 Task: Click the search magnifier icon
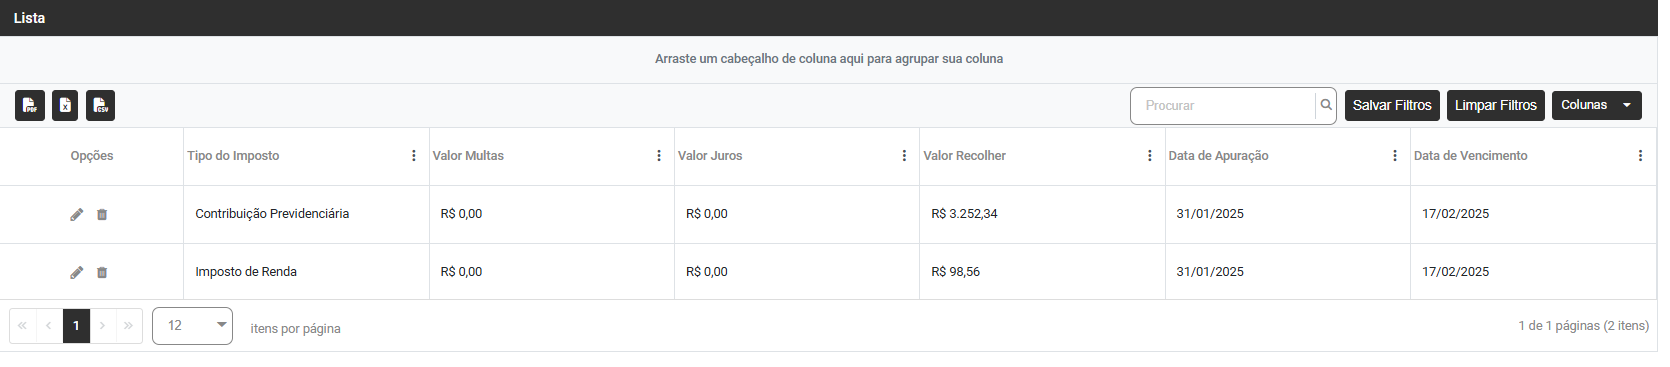point(1326,105)
